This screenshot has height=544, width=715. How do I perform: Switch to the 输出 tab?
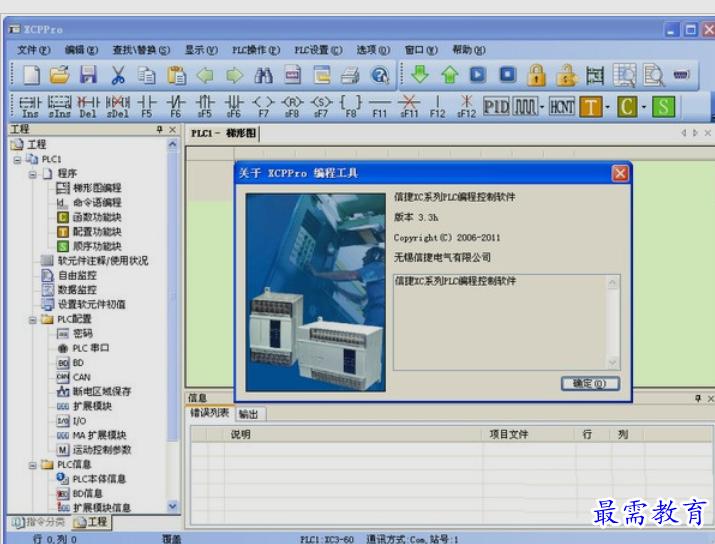(249, 414)
